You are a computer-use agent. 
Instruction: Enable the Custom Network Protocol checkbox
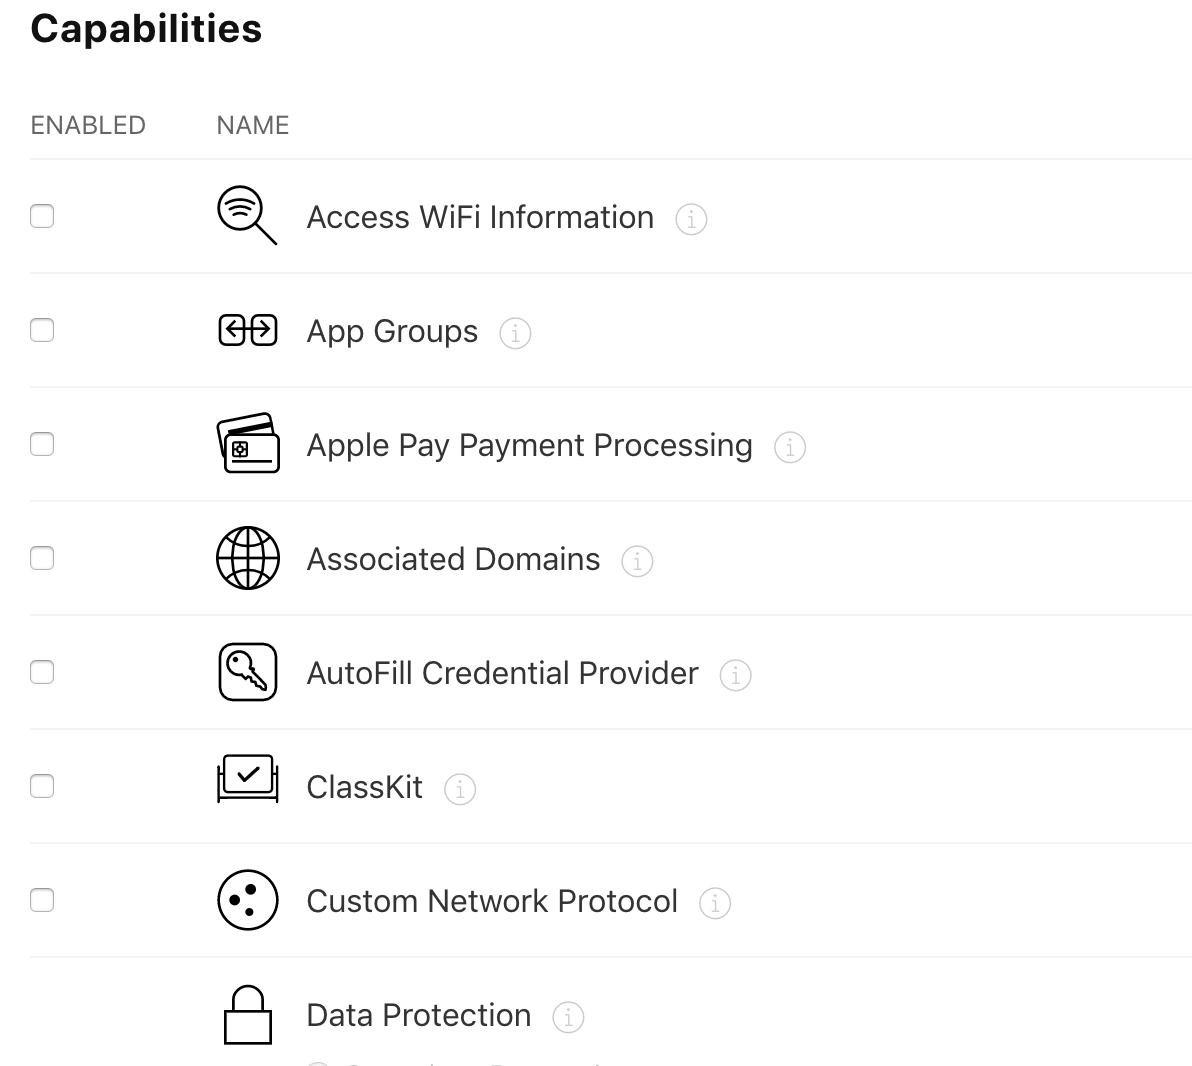42,900
